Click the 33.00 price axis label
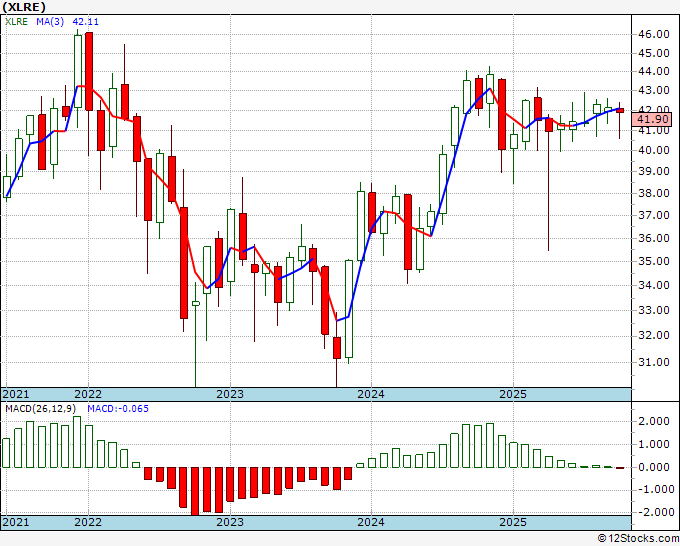Image resolution: width=680 pixels, height=546 pixels. coord(653,310)
